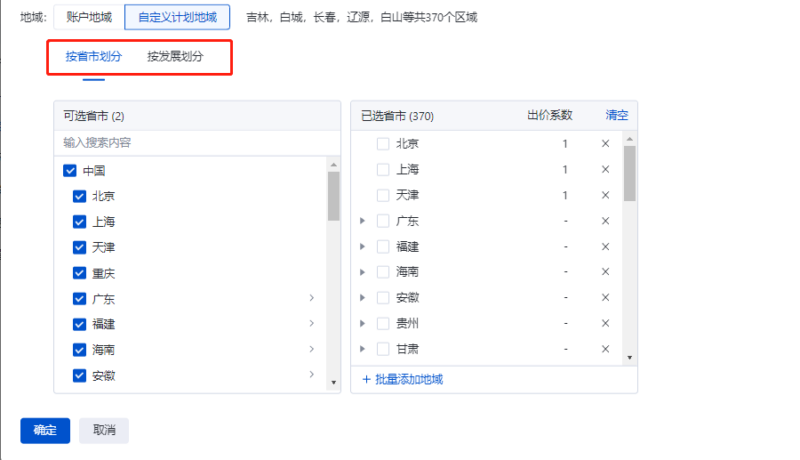Uncheck the 中国 checkbox in available list
This screenshot has height=460, width=800.
pyautogui.click(x=70, y=170)
